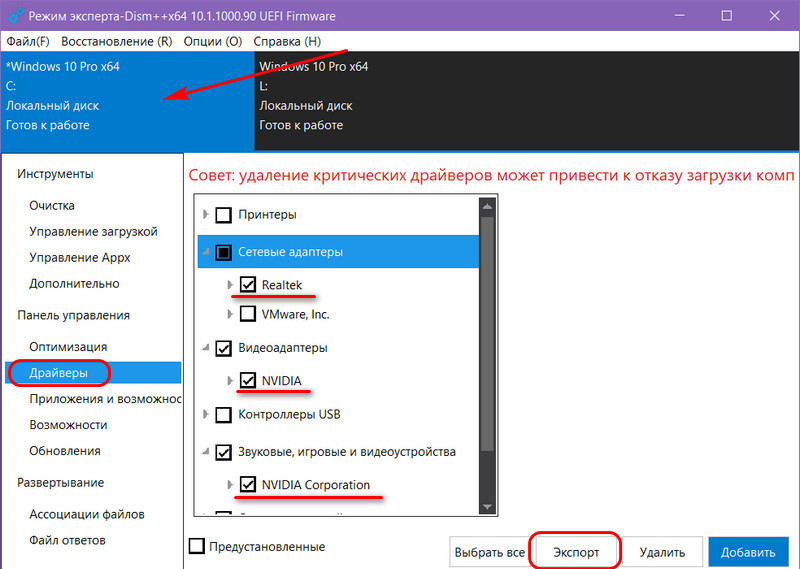Image resolution: width=800 pixels, height=569 pixels.
Task: Click the Dism++ gear icon in title bar
Action: tap(16, 15)
